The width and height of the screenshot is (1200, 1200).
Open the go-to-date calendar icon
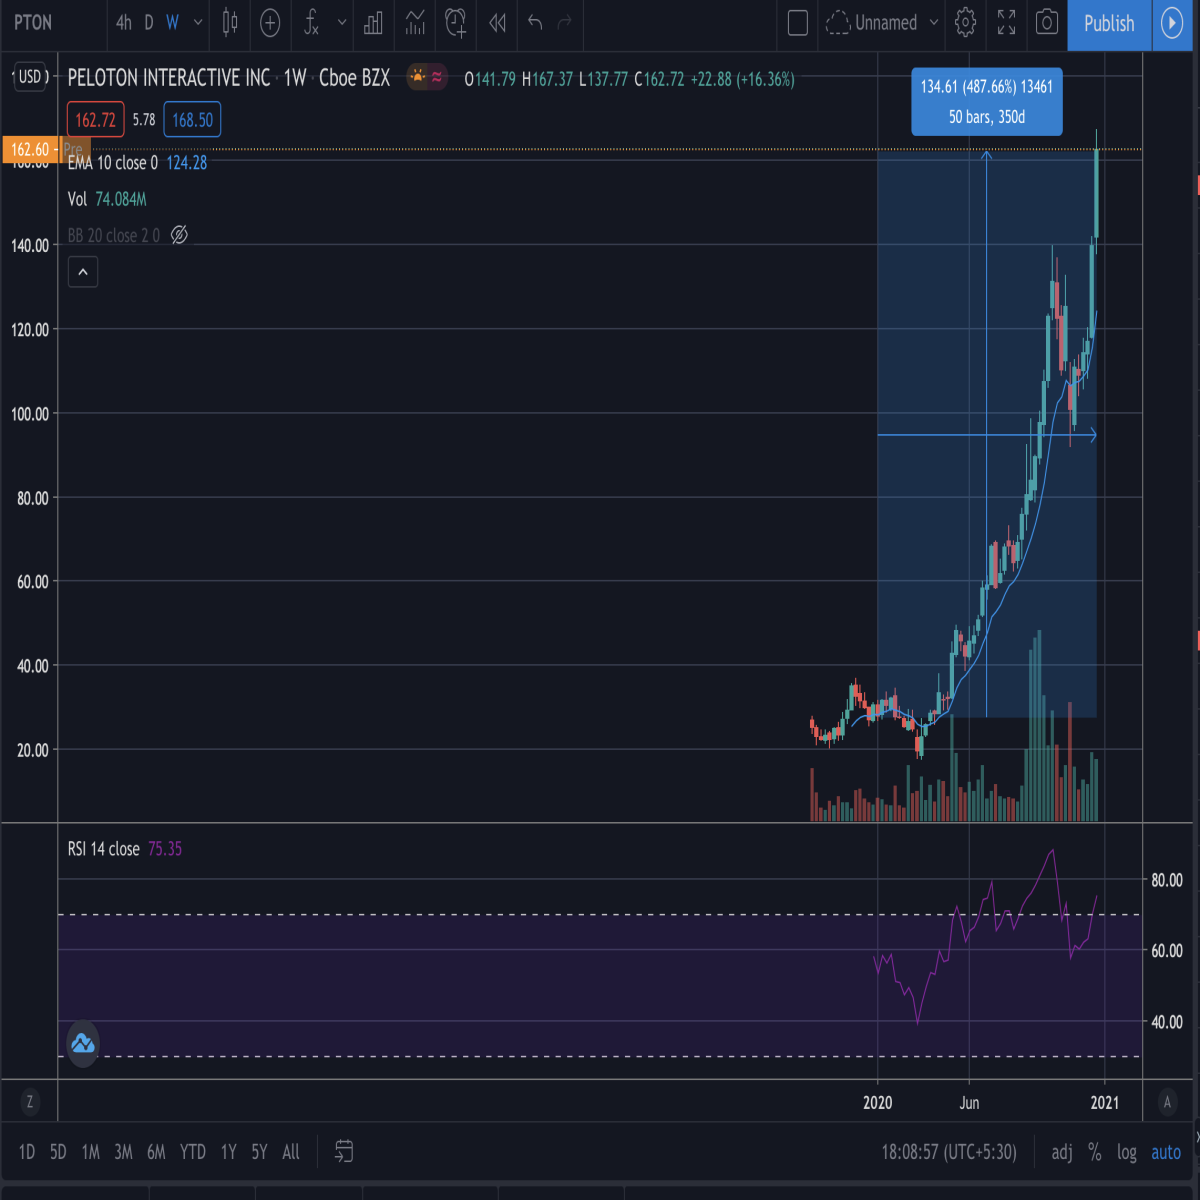[x=344, y=1152]
